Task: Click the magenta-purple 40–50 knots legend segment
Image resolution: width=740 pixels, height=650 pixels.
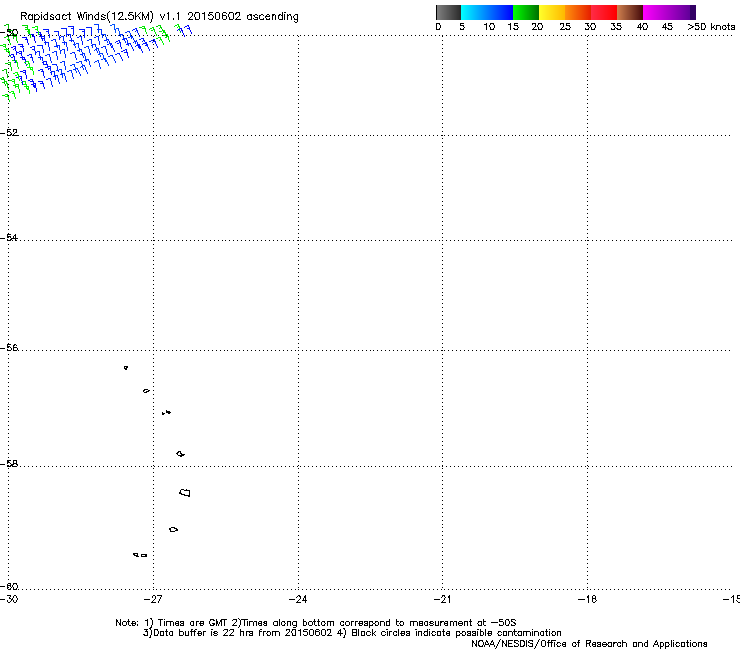Action: (669, 12)
